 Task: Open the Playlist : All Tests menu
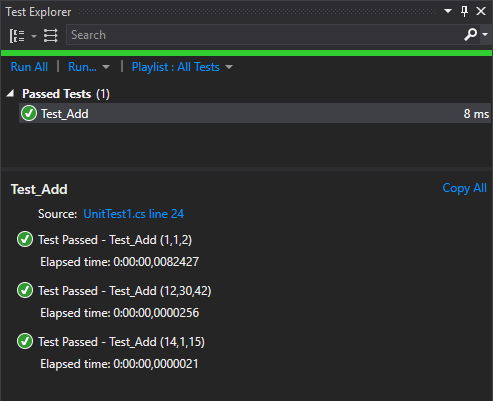(x=176, y=67)
